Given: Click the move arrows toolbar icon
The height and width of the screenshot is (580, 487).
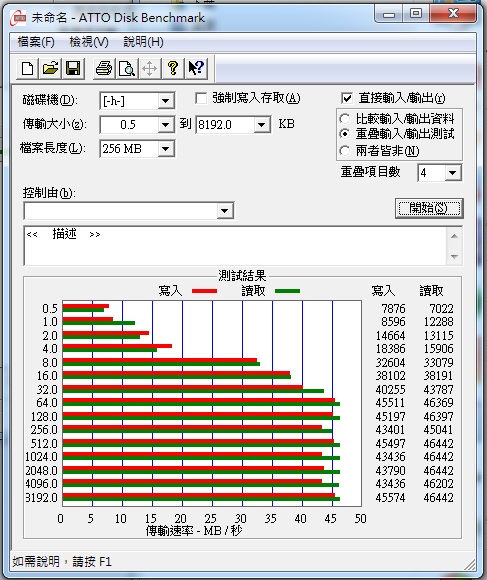Looking at the screenshot, I should pyautogui.click(x=150, y=68).
